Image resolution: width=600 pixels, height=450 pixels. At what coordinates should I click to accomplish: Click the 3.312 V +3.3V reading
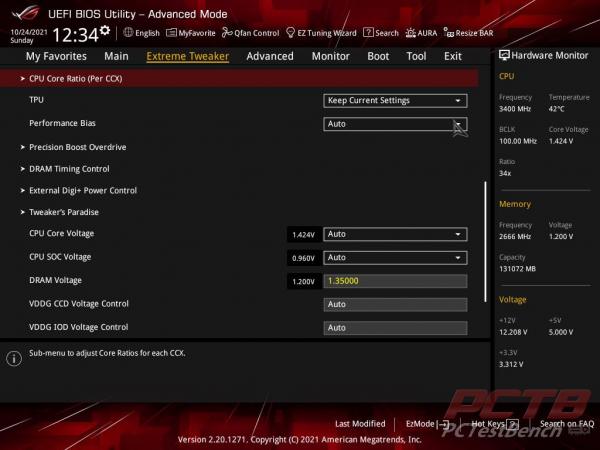click(511, 365)
